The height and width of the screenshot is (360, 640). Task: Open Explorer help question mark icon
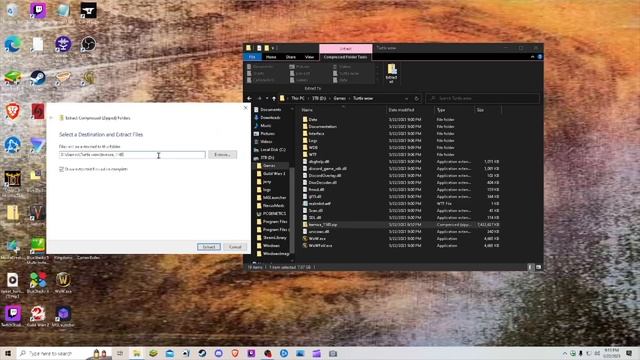pyautogui.click(x=540, y=57)
